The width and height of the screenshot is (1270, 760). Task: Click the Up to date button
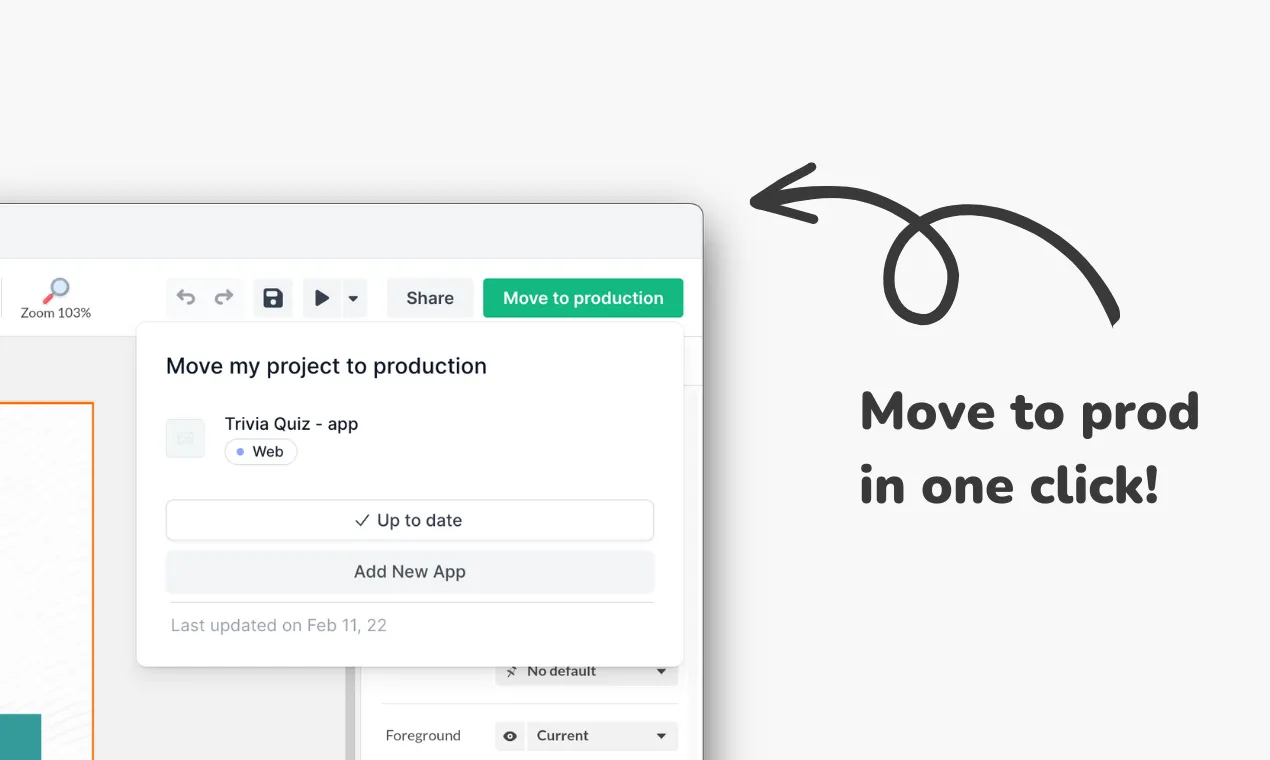point(409,520)
